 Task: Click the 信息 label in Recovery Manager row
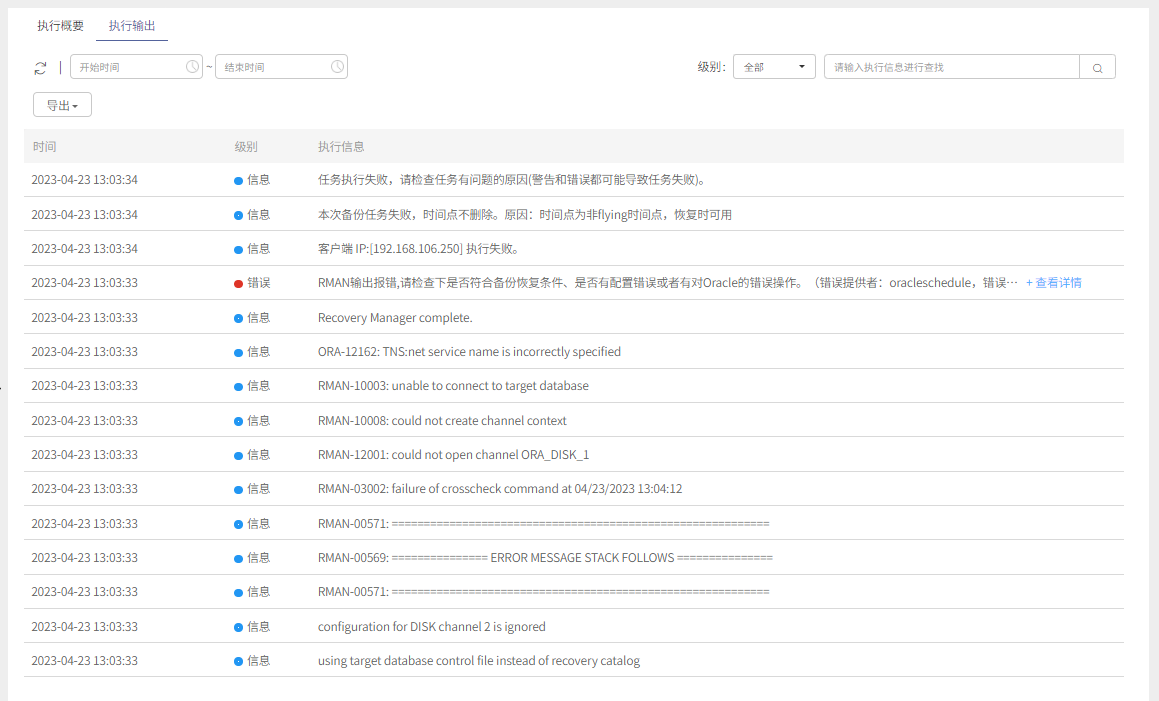click(259, 317)
